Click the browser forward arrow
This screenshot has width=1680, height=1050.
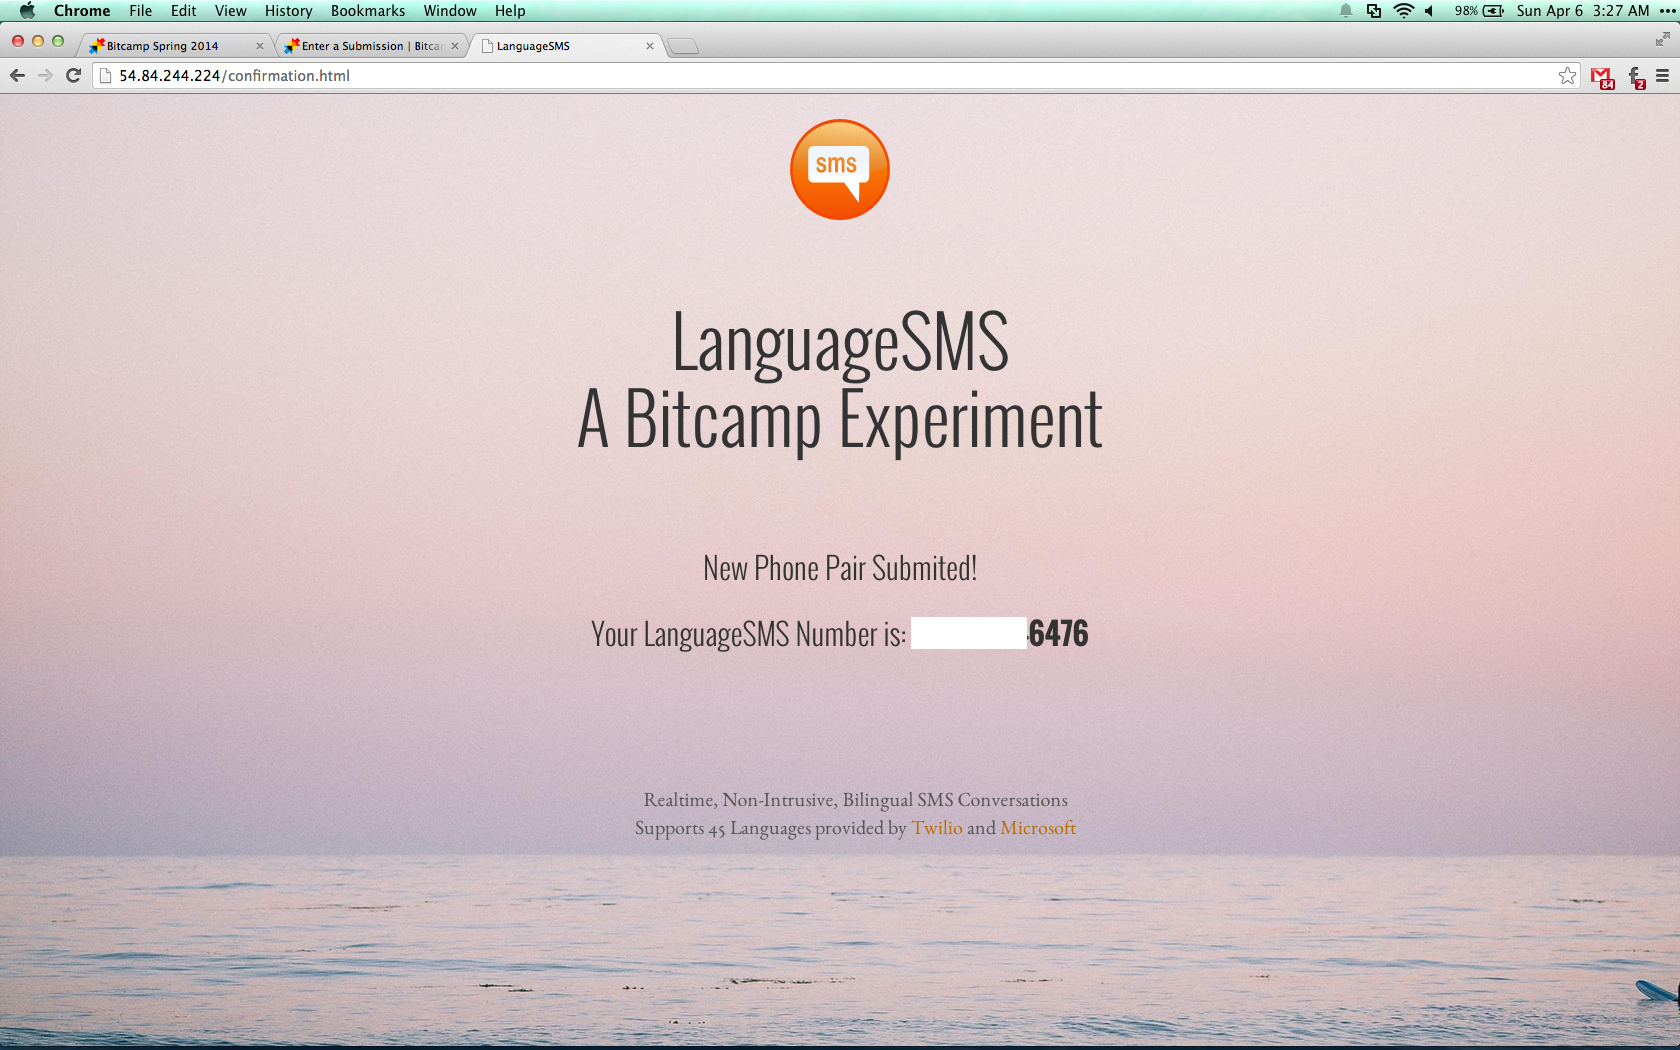[45, 76]
